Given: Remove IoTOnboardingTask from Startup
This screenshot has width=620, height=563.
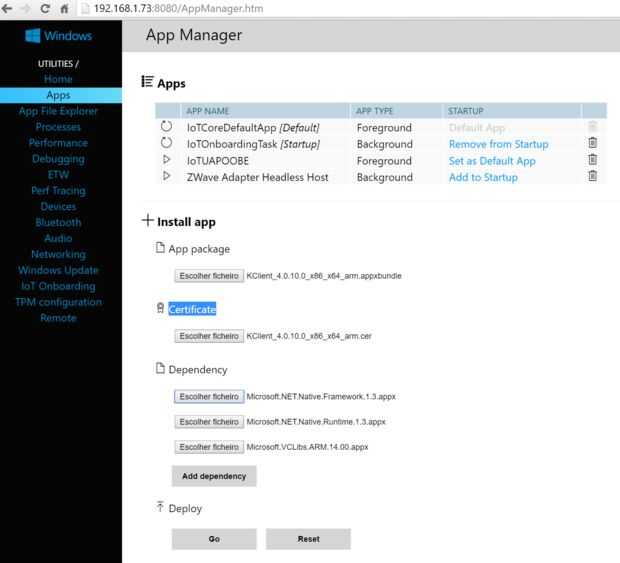Looking at the screenshot, I should tap(498, 144).
